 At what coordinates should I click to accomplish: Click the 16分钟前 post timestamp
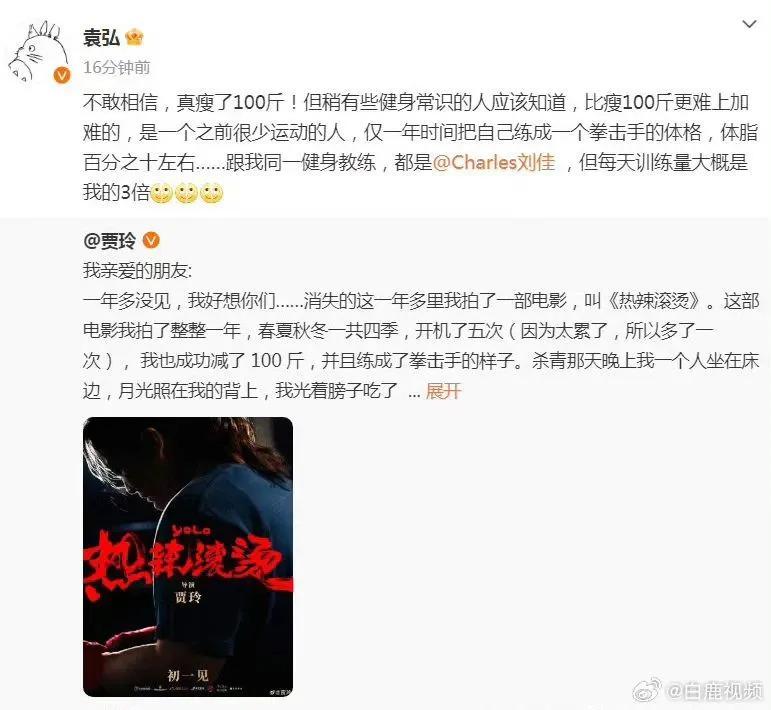pos(117,67)
